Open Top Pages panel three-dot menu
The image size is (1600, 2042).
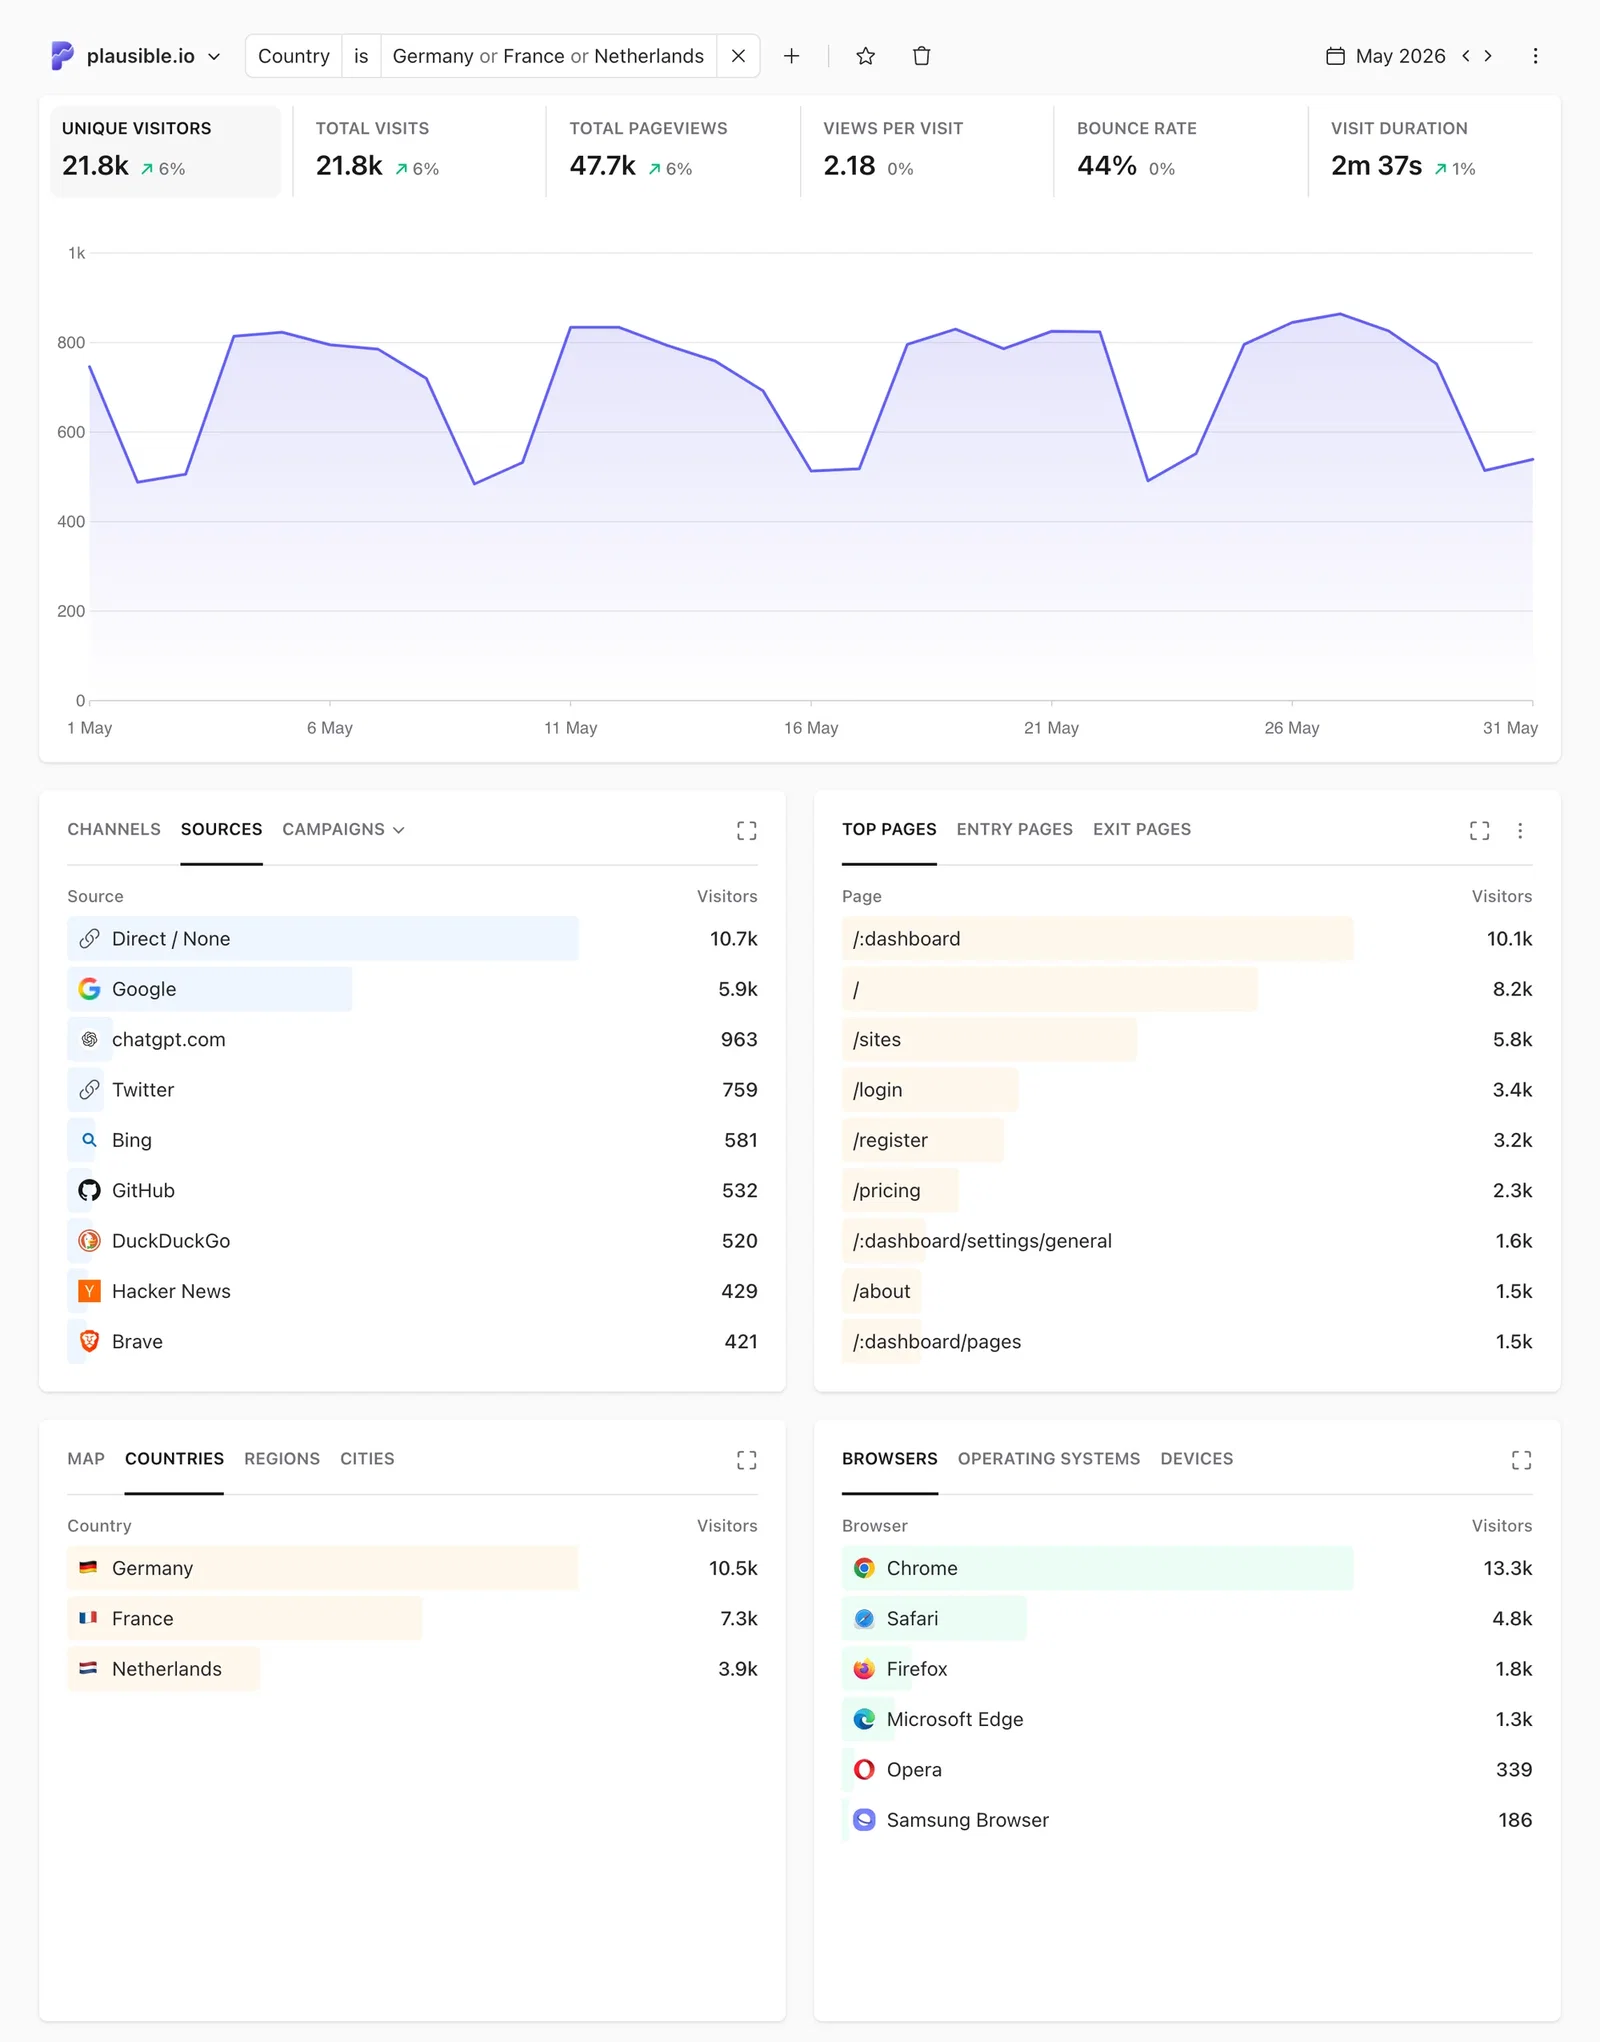pos(1520,830)
